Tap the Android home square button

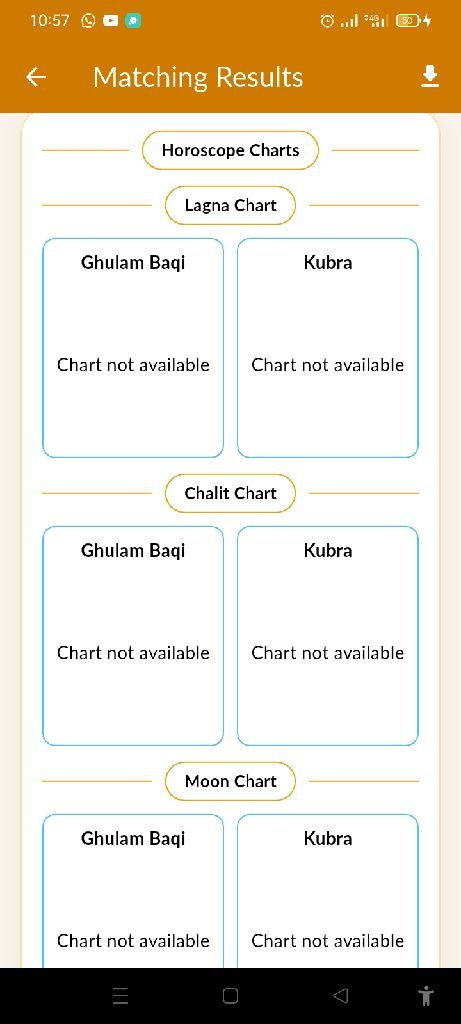tap(230, 995)
